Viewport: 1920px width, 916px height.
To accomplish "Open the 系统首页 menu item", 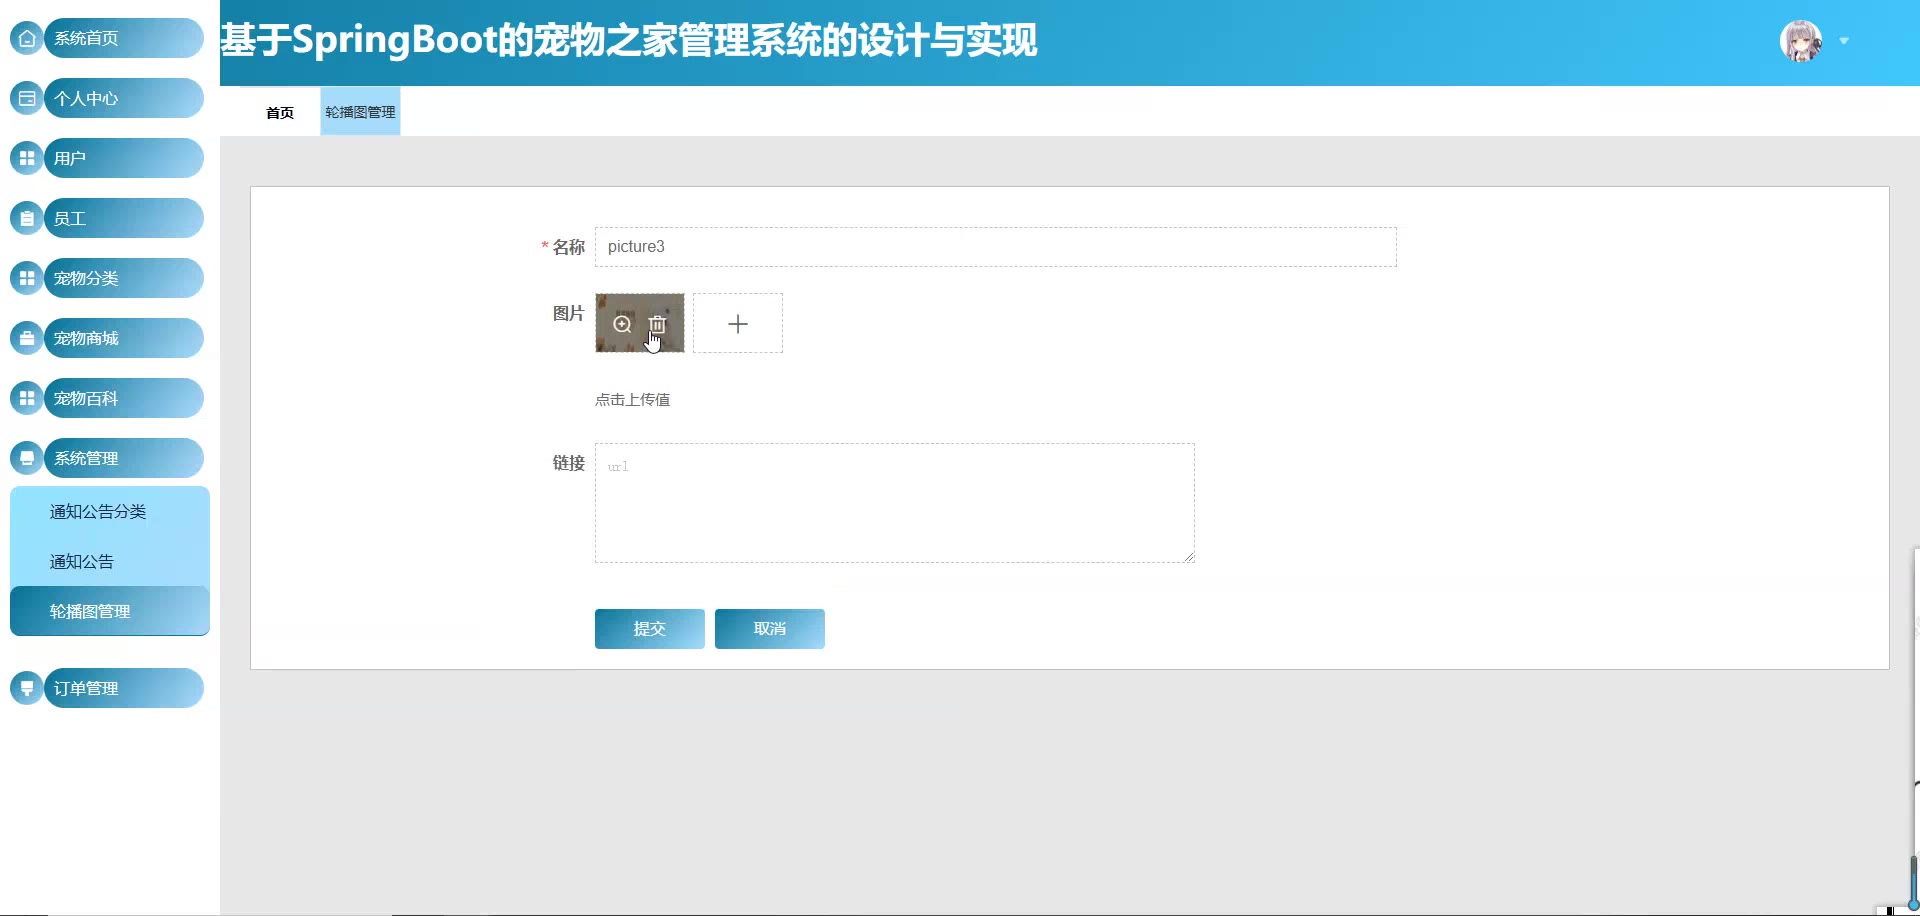I will [124, 38].
